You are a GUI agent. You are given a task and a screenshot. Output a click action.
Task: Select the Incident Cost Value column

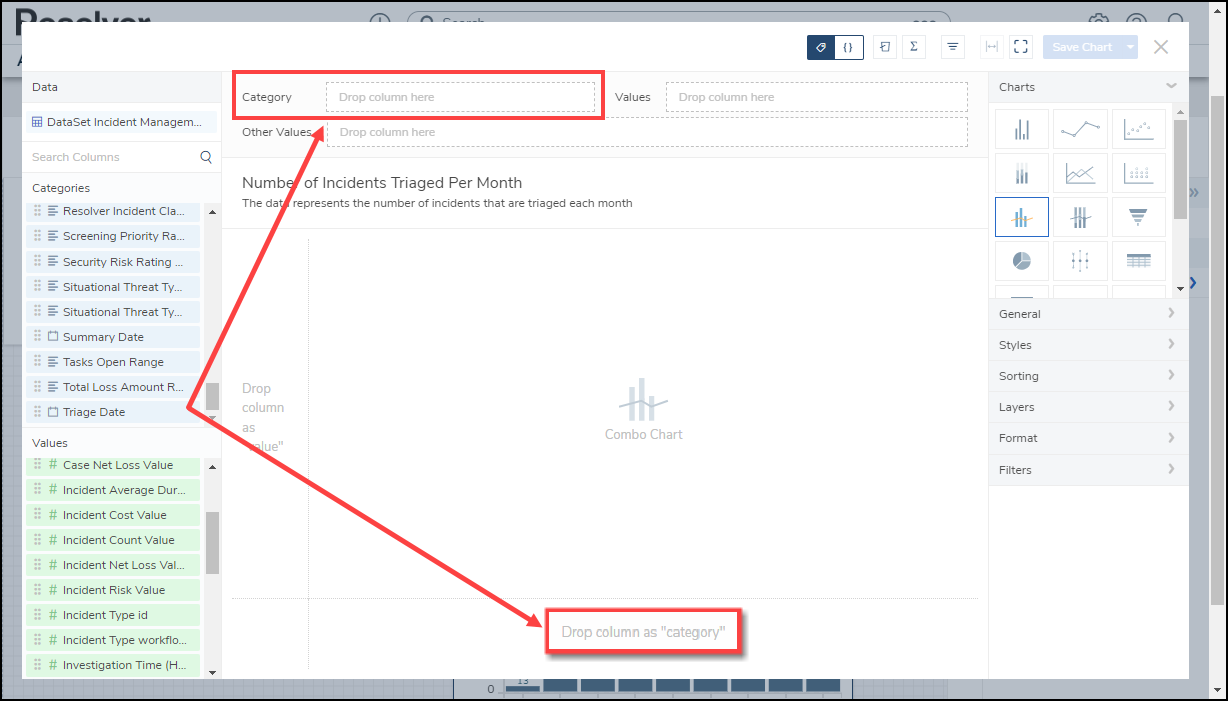[113, 515]
